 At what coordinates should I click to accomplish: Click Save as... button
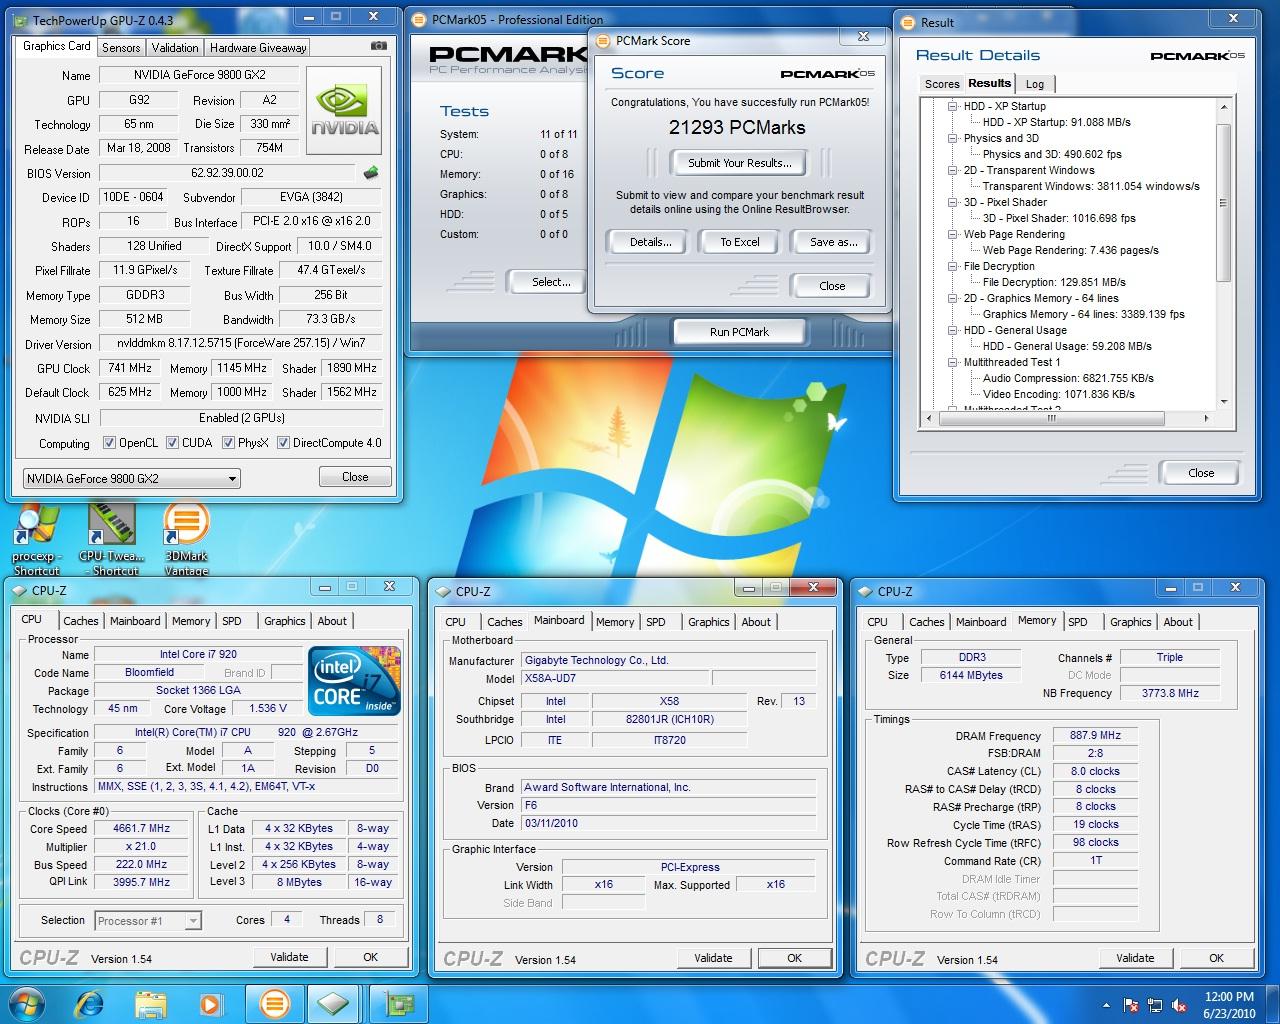(833, 242)
